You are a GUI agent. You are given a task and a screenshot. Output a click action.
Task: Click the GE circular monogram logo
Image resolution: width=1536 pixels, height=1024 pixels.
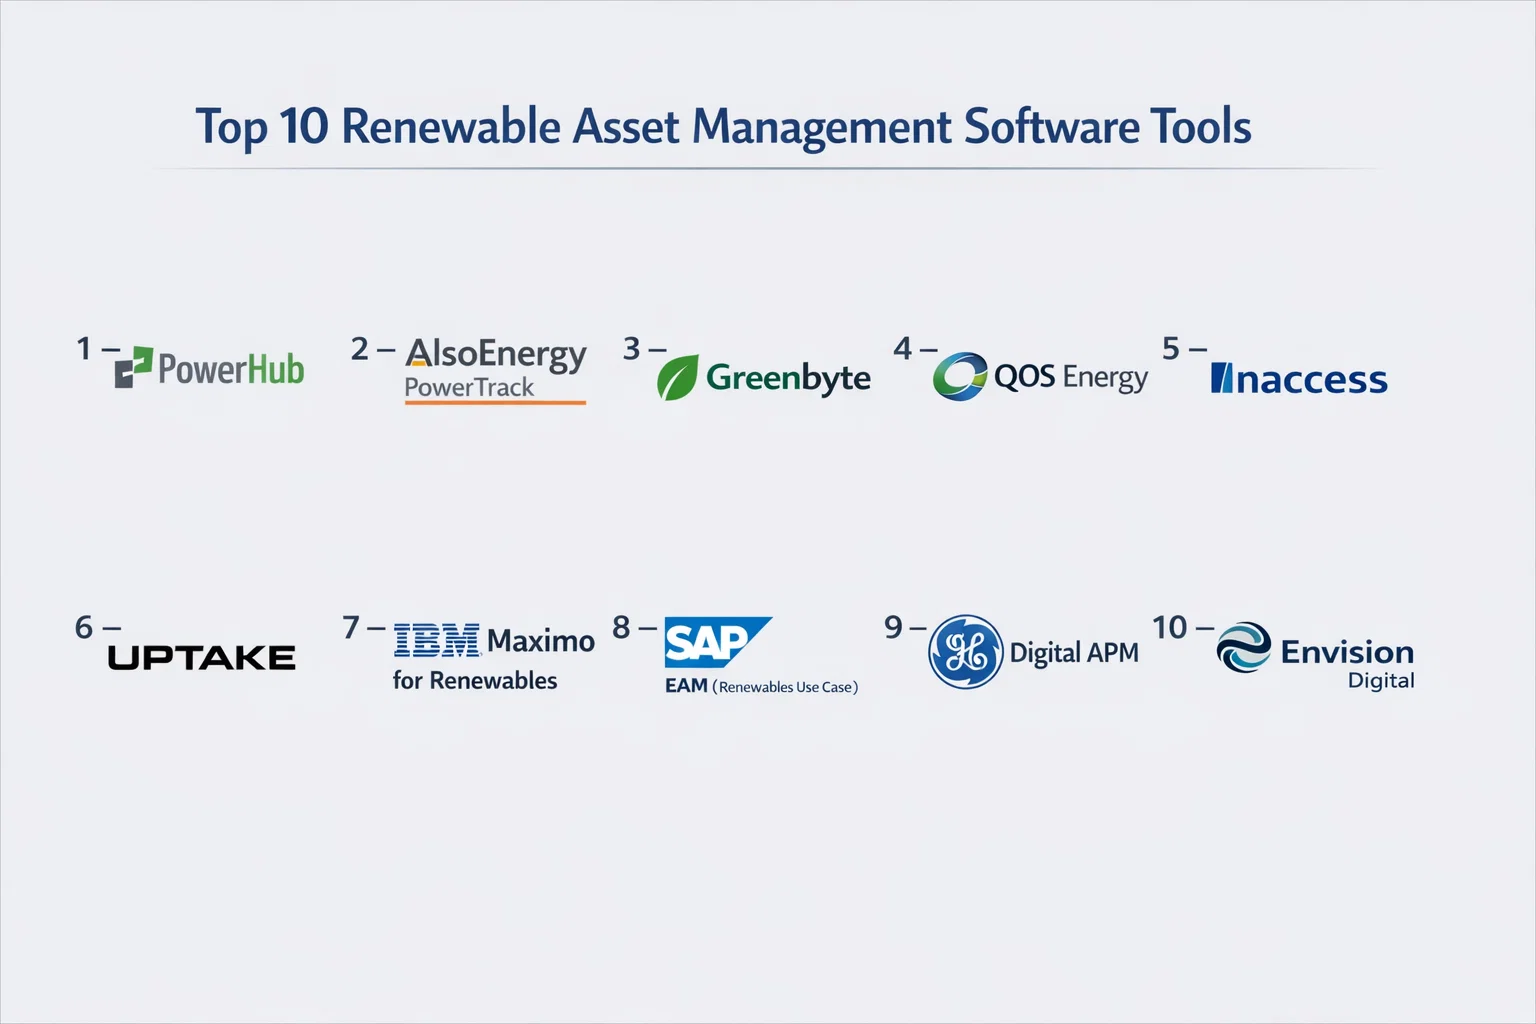pyautogui.click(x=965, y=652)
